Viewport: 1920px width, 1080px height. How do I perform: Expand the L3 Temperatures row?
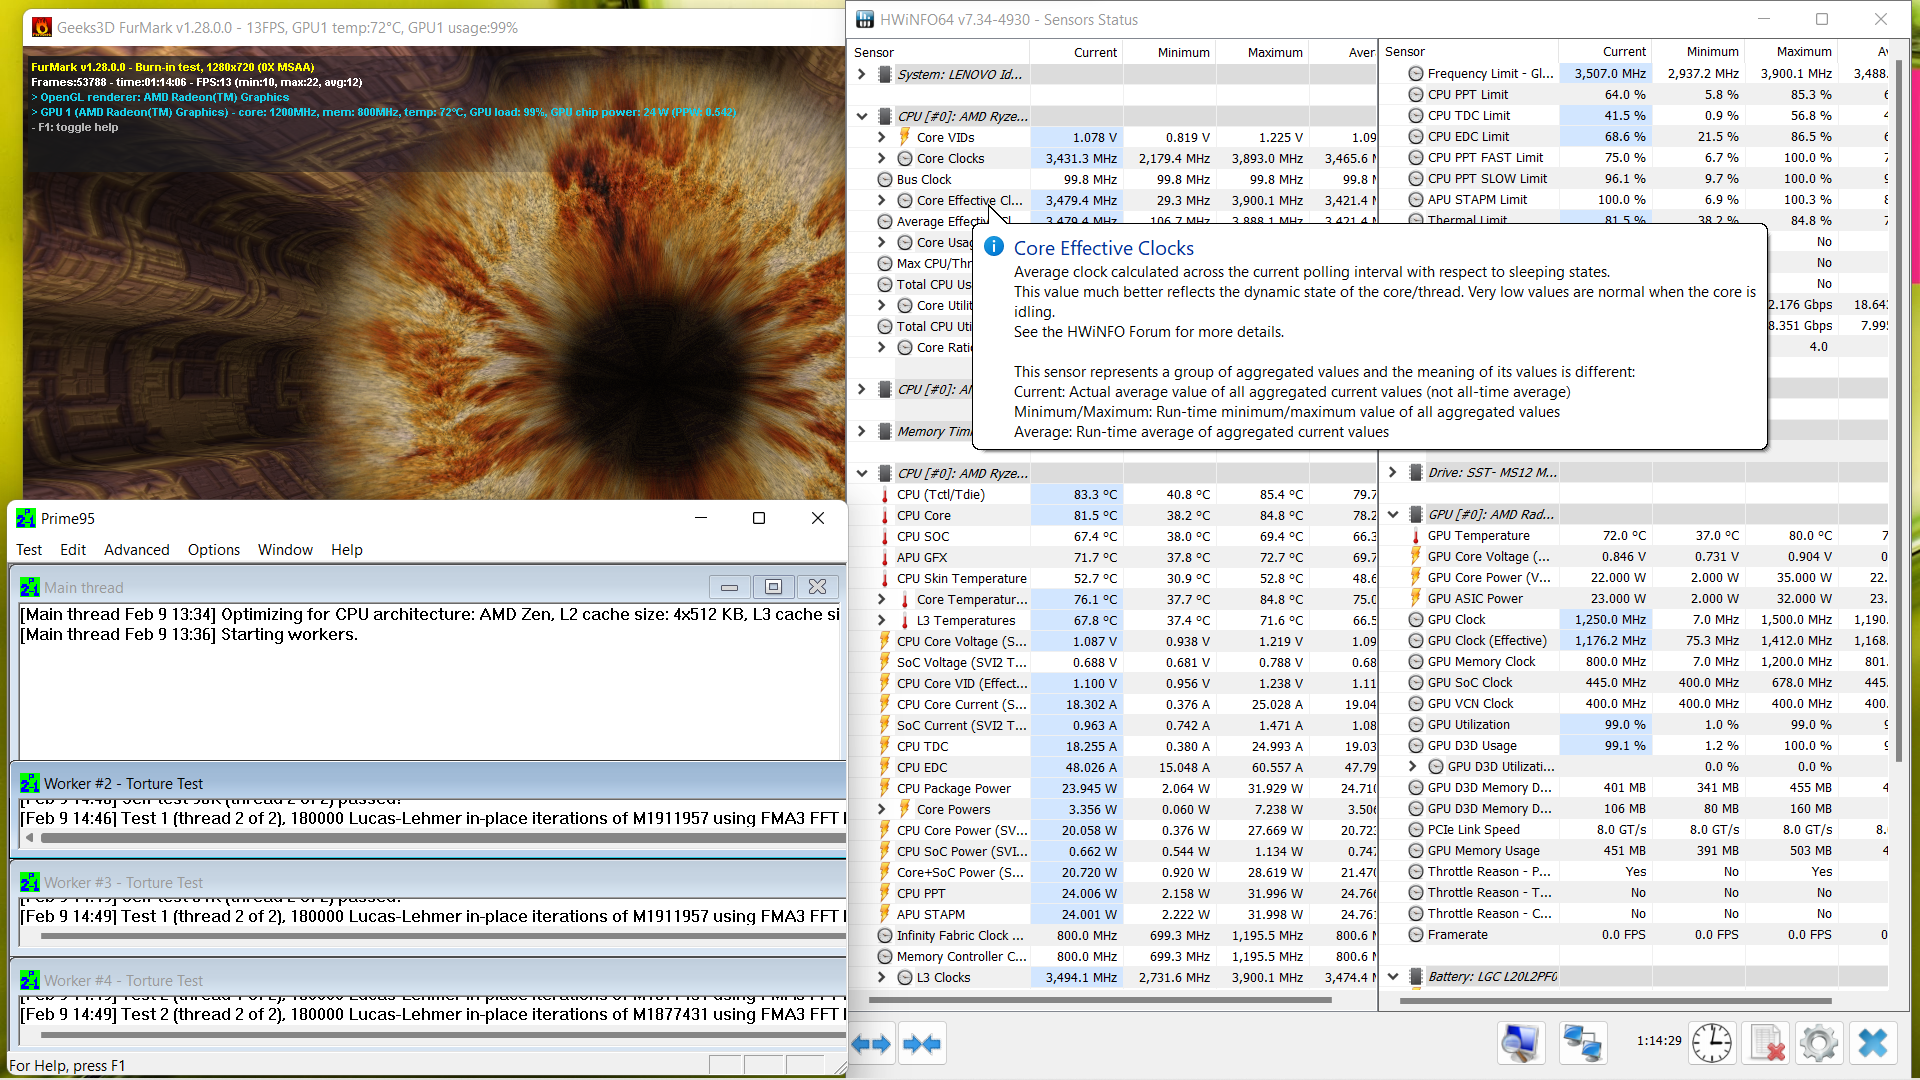point(882,620)
